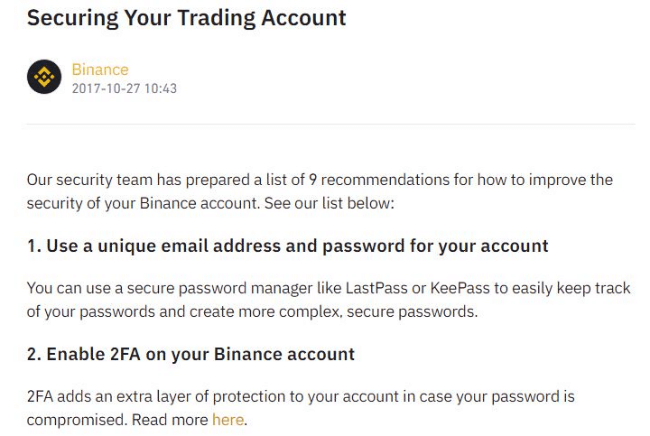Click the intro paragraph about 9 recommendations

click(x=320, y=191)
